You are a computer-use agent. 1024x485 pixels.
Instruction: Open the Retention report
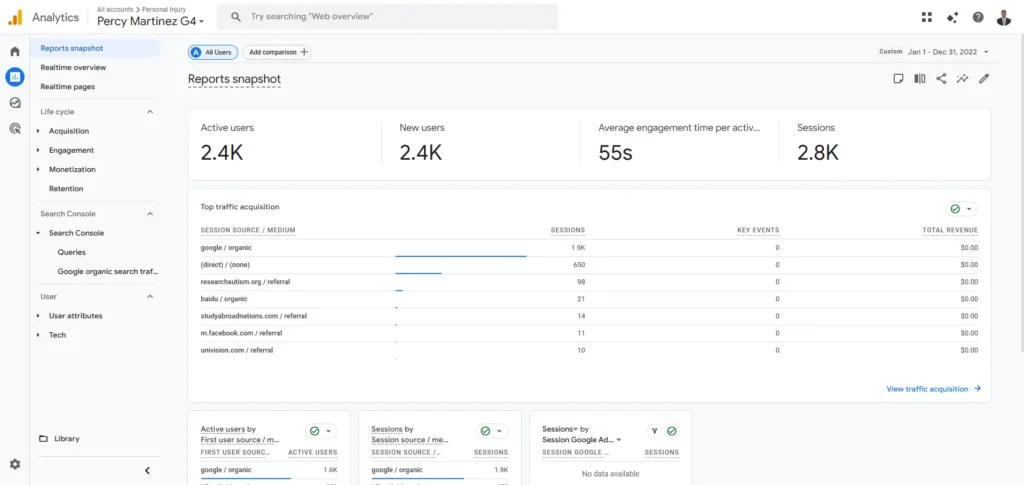(x=66, y=188)
